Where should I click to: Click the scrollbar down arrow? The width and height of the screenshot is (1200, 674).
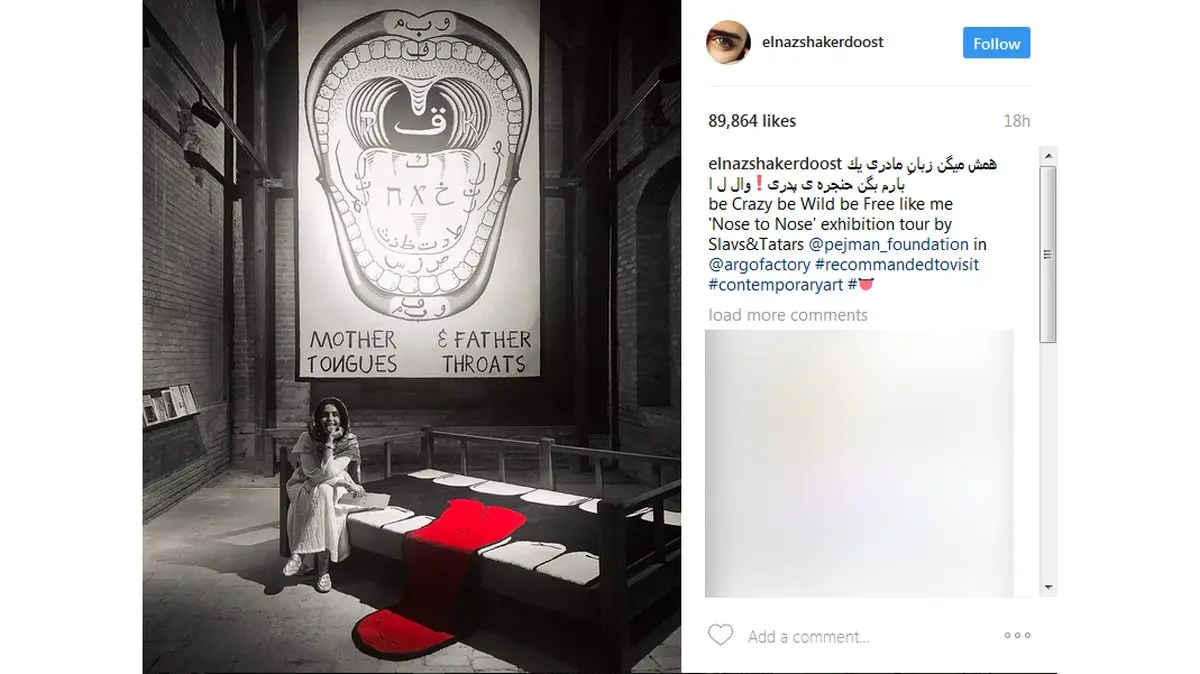[1048, 587]
